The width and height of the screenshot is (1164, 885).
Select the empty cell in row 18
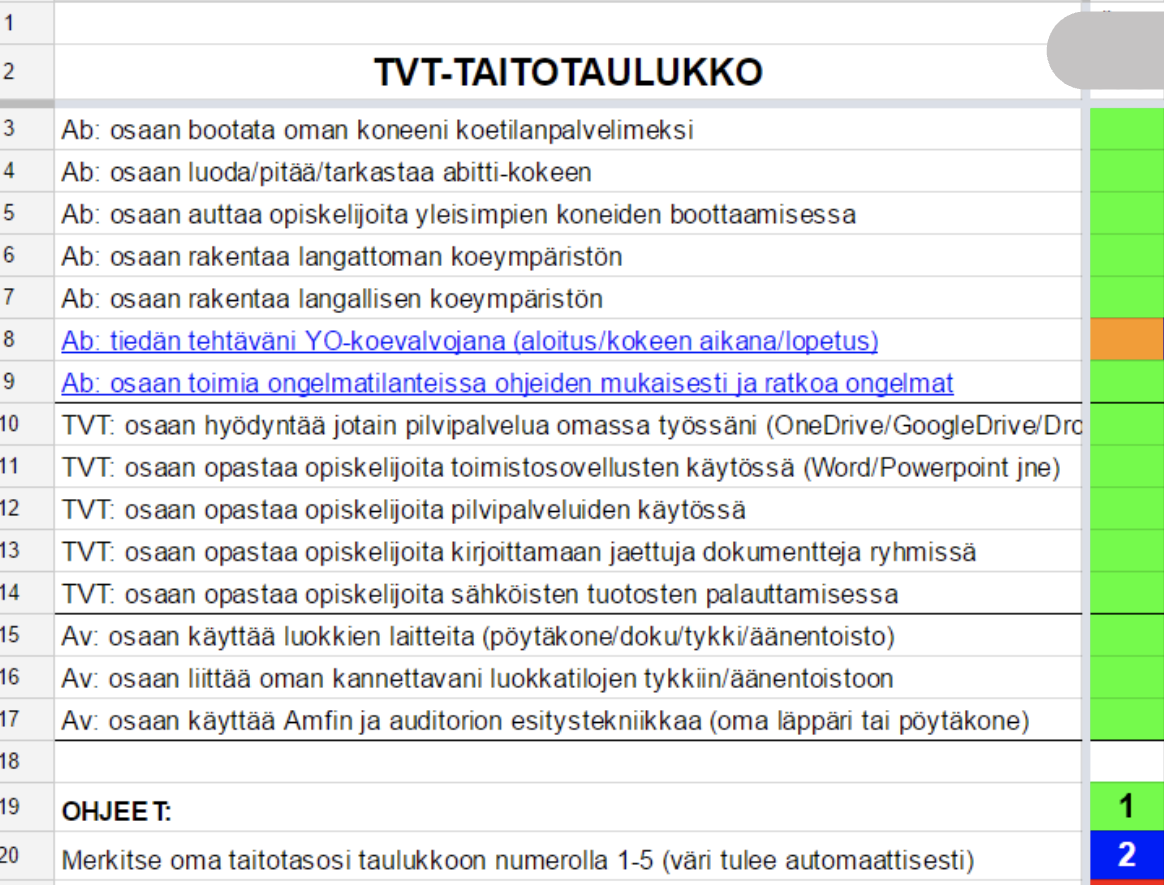click(1127, 762)
